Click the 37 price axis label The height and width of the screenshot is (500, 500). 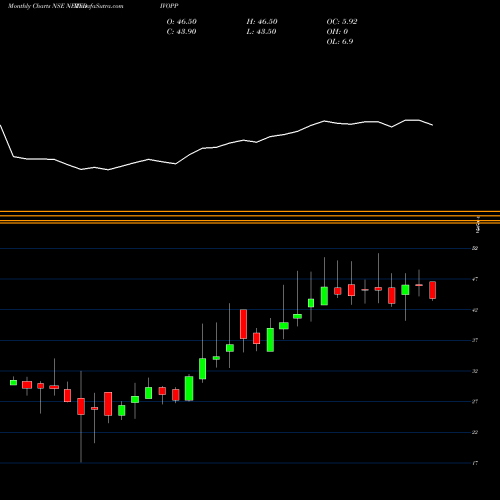(475, 340)
